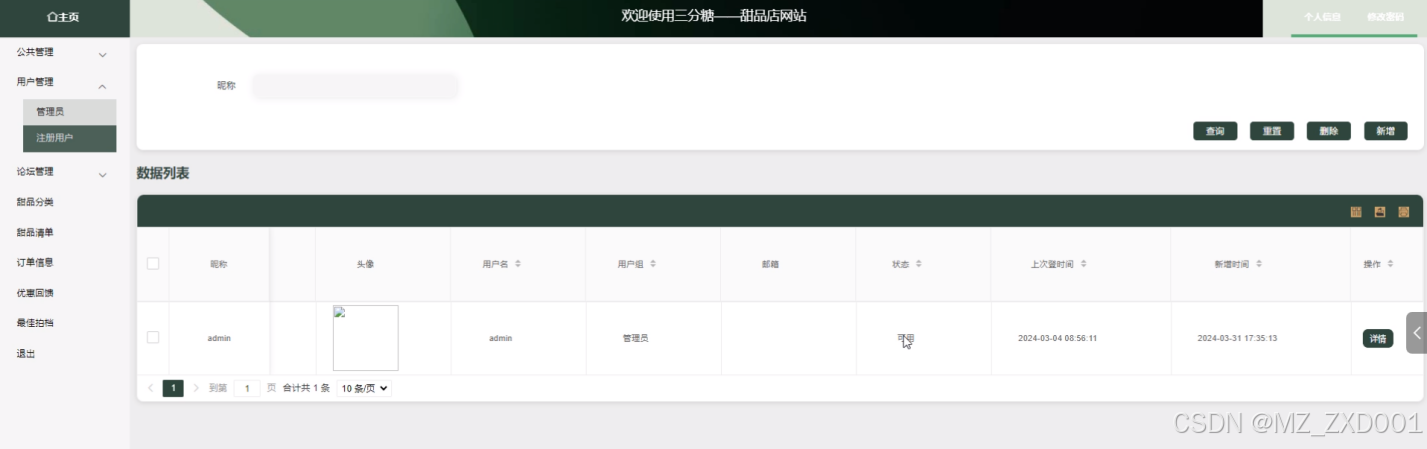1427x449 pixels.
Task: Sort by 上次登时间 column arrows
Action: pyautogui.click(x=1083, y=264)
